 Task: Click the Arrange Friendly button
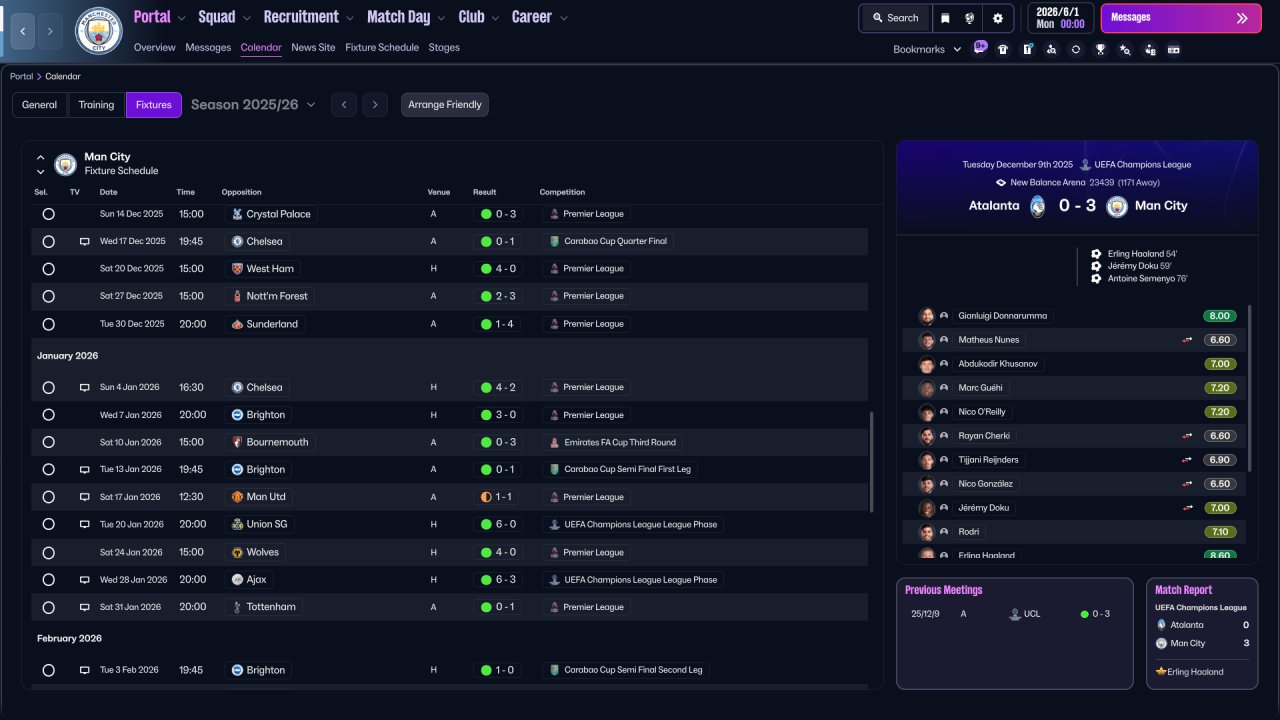tap(445, 105)
